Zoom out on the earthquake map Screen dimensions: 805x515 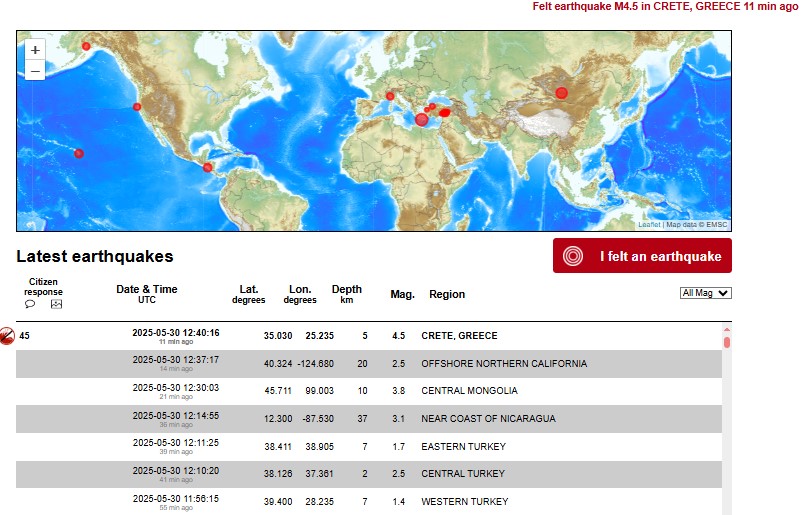coord(35,71)
